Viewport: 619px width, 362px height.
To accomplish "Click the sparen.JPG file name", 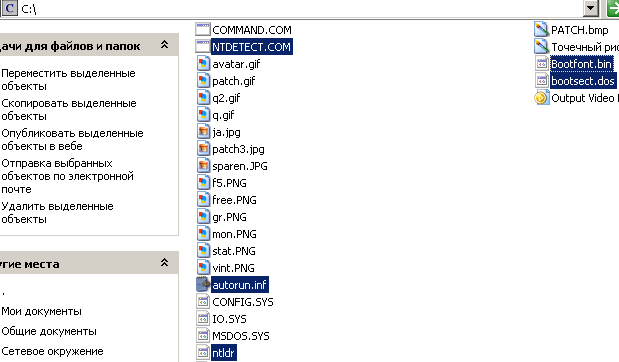I will [240, 166].
